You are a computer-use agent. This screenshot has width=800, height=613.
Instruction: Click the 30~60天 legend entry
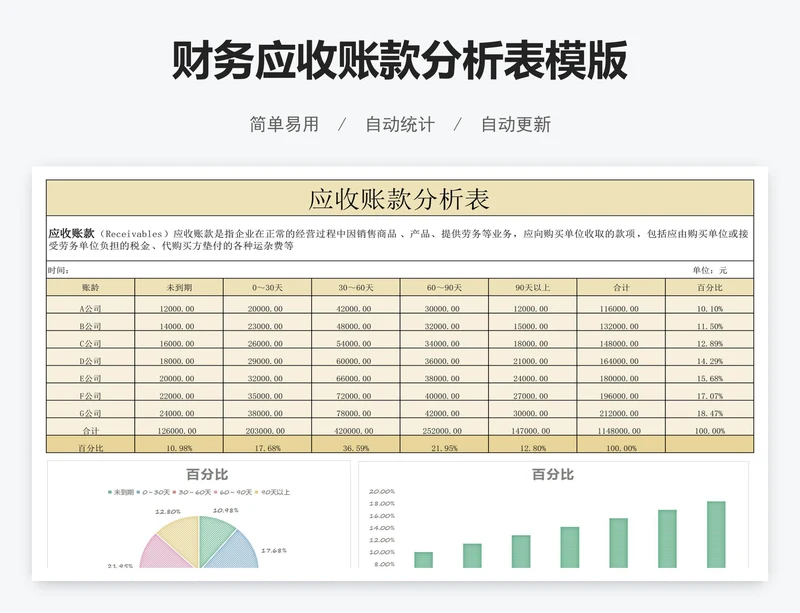192,492
